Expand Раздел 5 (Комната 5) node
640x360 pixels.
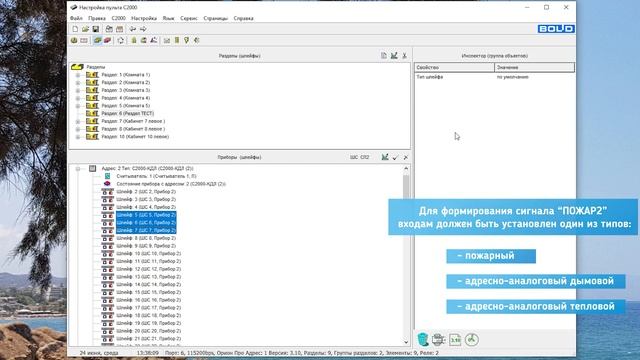[78, 106]
